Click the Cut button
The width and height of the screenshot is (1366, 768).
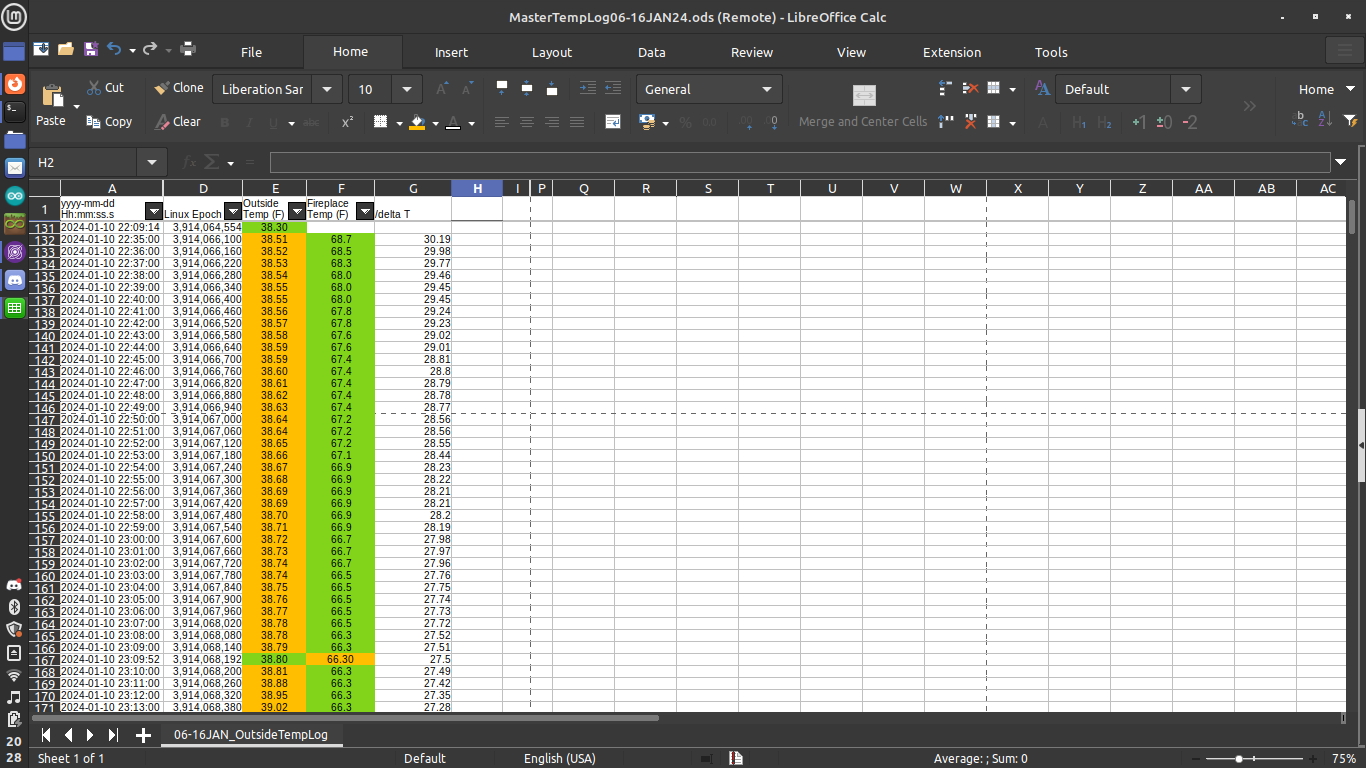tap(105, 88)
